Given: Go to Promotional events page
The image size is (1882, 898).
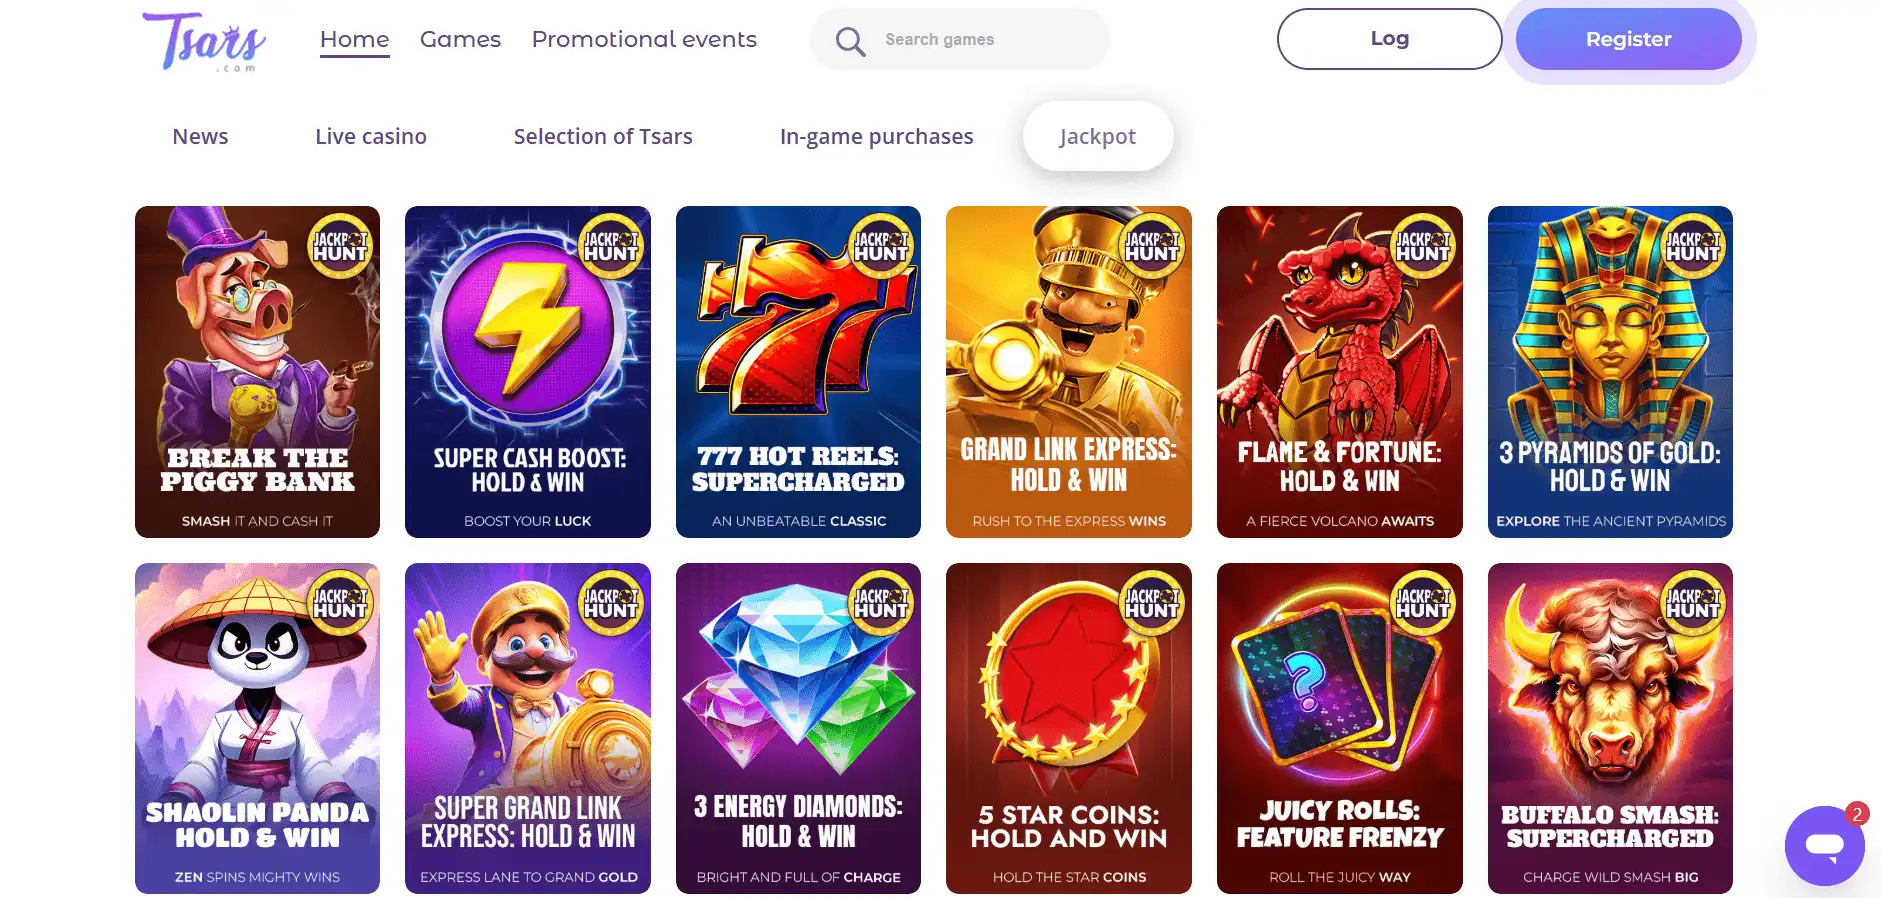Looking at the screenshot, I should pyautogui.click(x=644, y=39).
